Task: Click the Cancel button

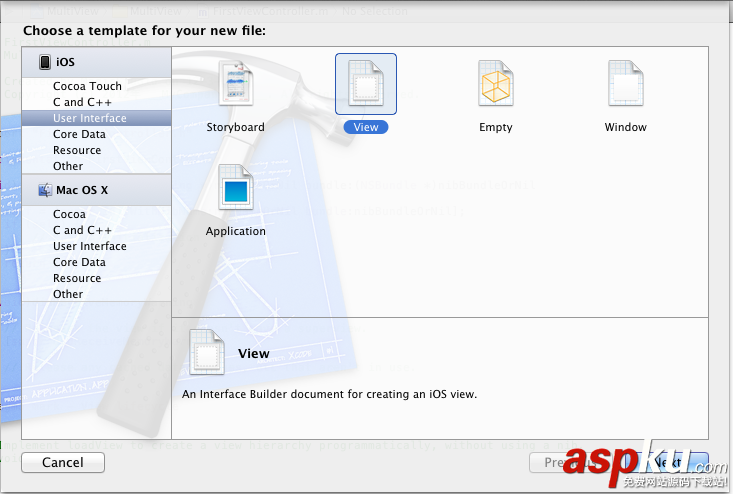Action: (63, 462)
